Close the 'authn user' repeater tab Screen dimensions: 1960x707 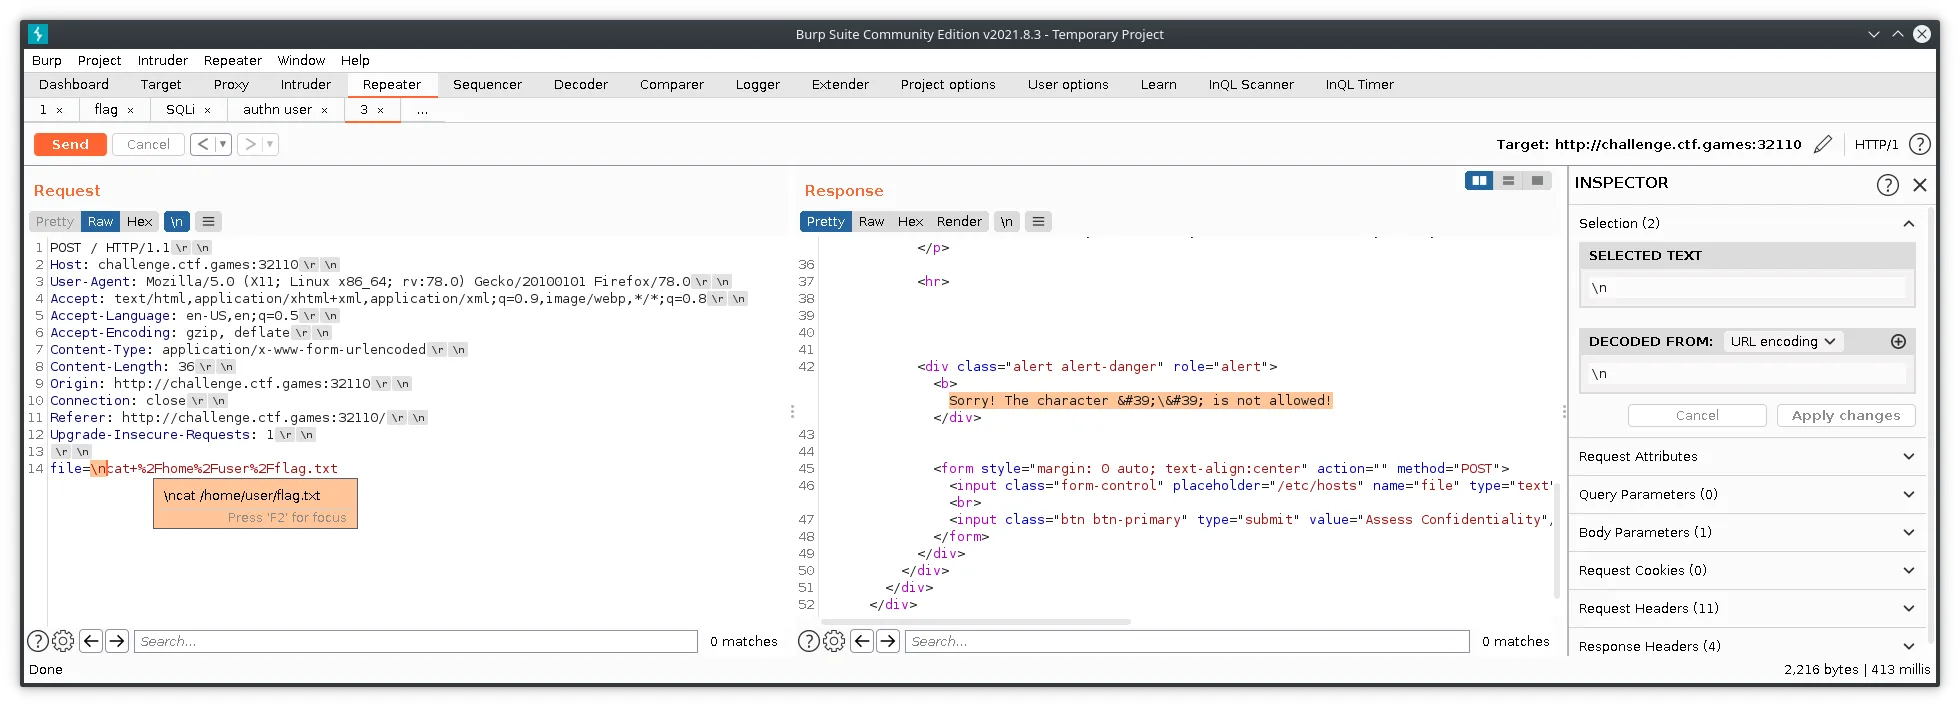tap(324, 110)
